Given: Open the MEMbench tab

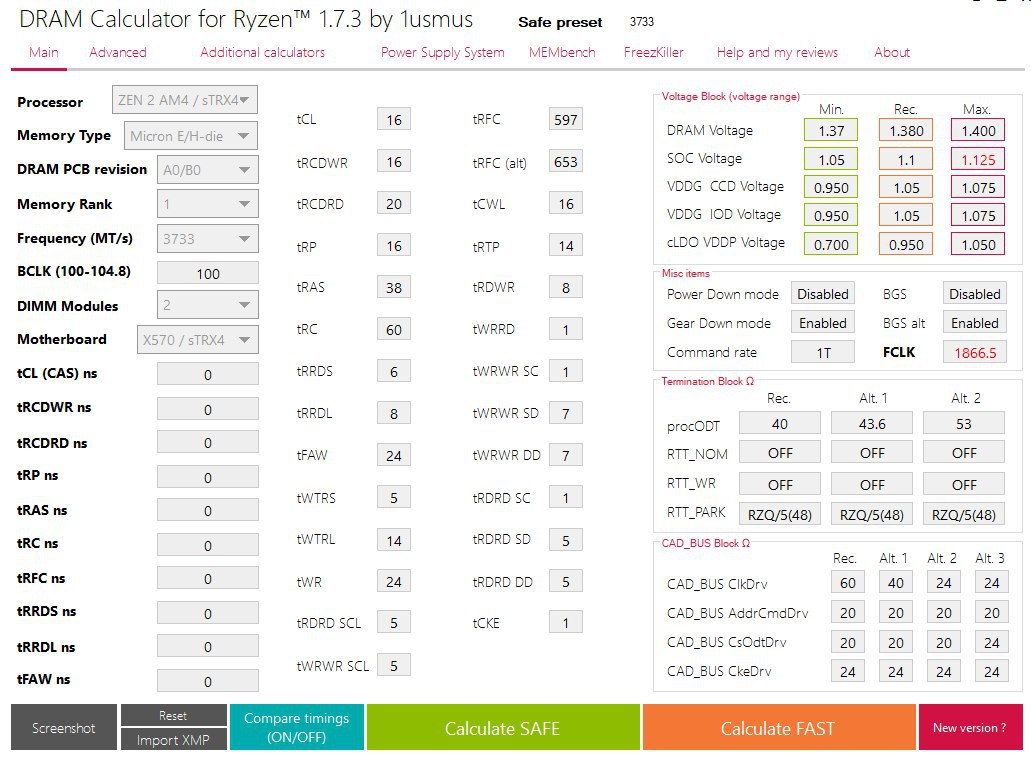Looking at the screenshot, I should pyautogui.click(x=562, y=53).
